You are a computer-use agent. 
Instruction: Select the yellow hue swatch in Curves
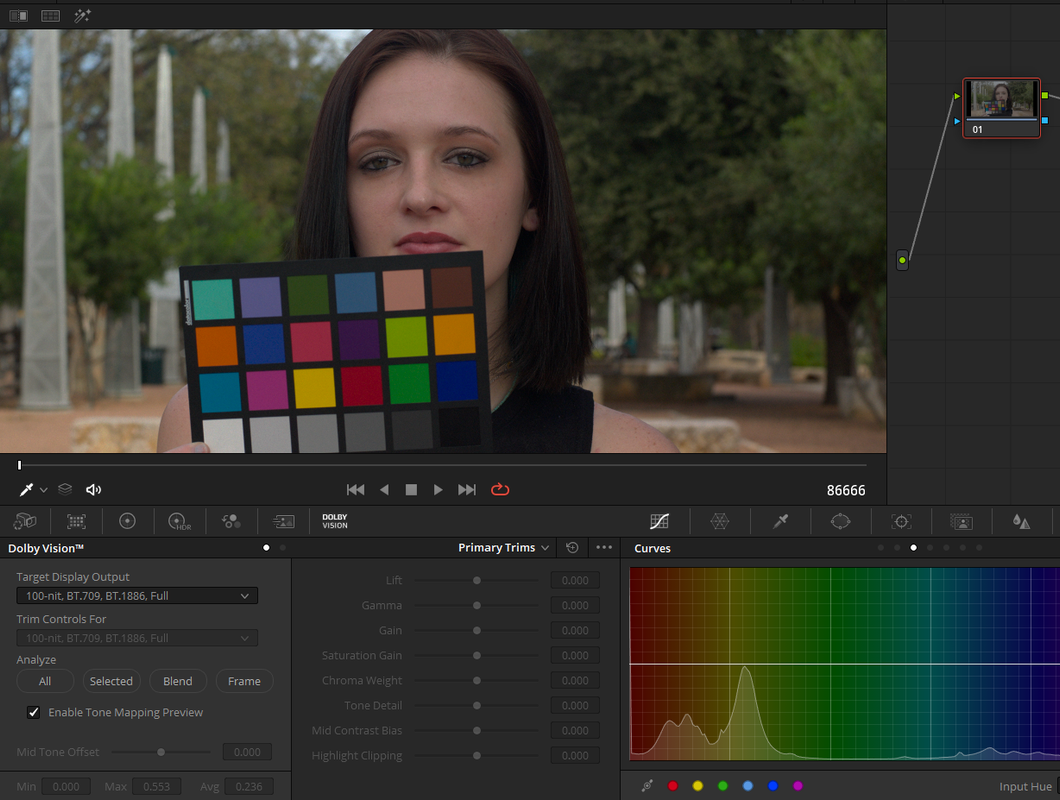tap(698, 786)
